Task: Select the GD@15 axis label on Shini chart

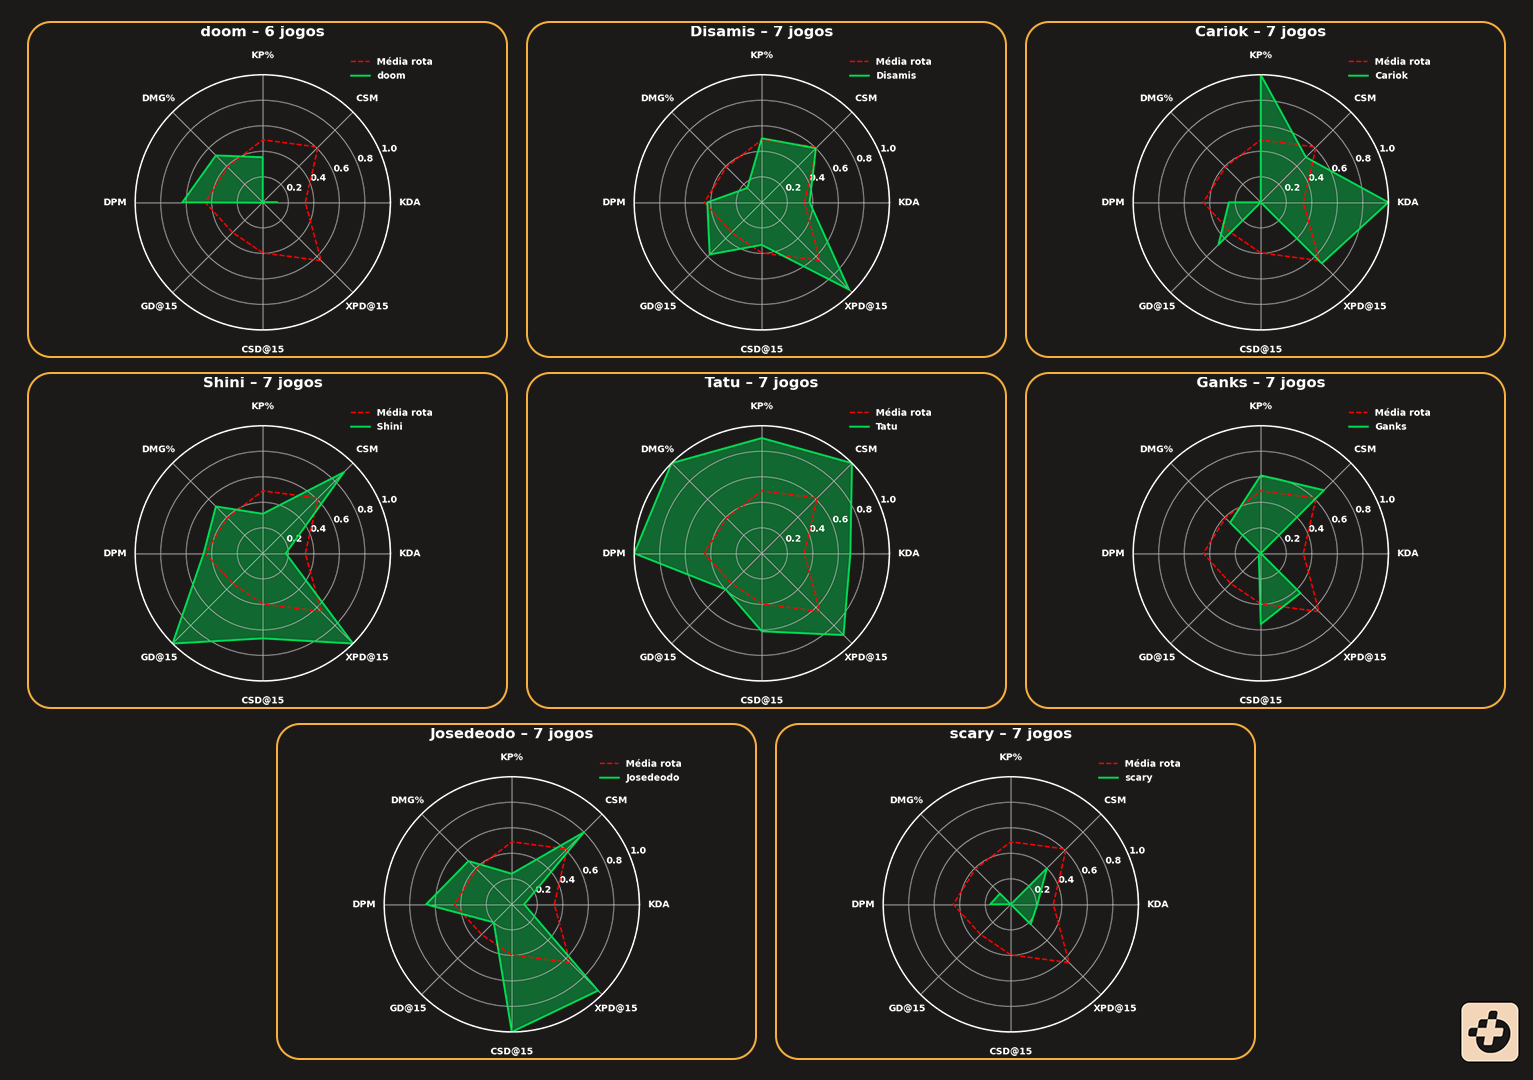Action: (159, 658)
